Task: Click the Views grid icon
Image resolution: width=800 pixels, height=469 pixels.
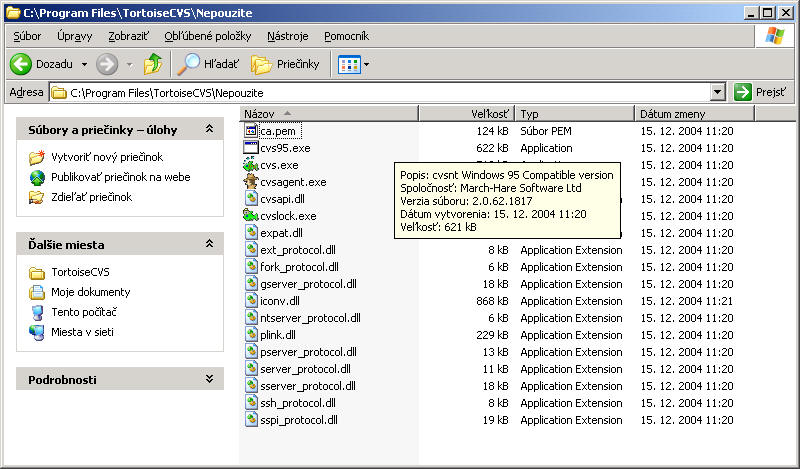Action: pyautogui.click(x=349, y=64)
